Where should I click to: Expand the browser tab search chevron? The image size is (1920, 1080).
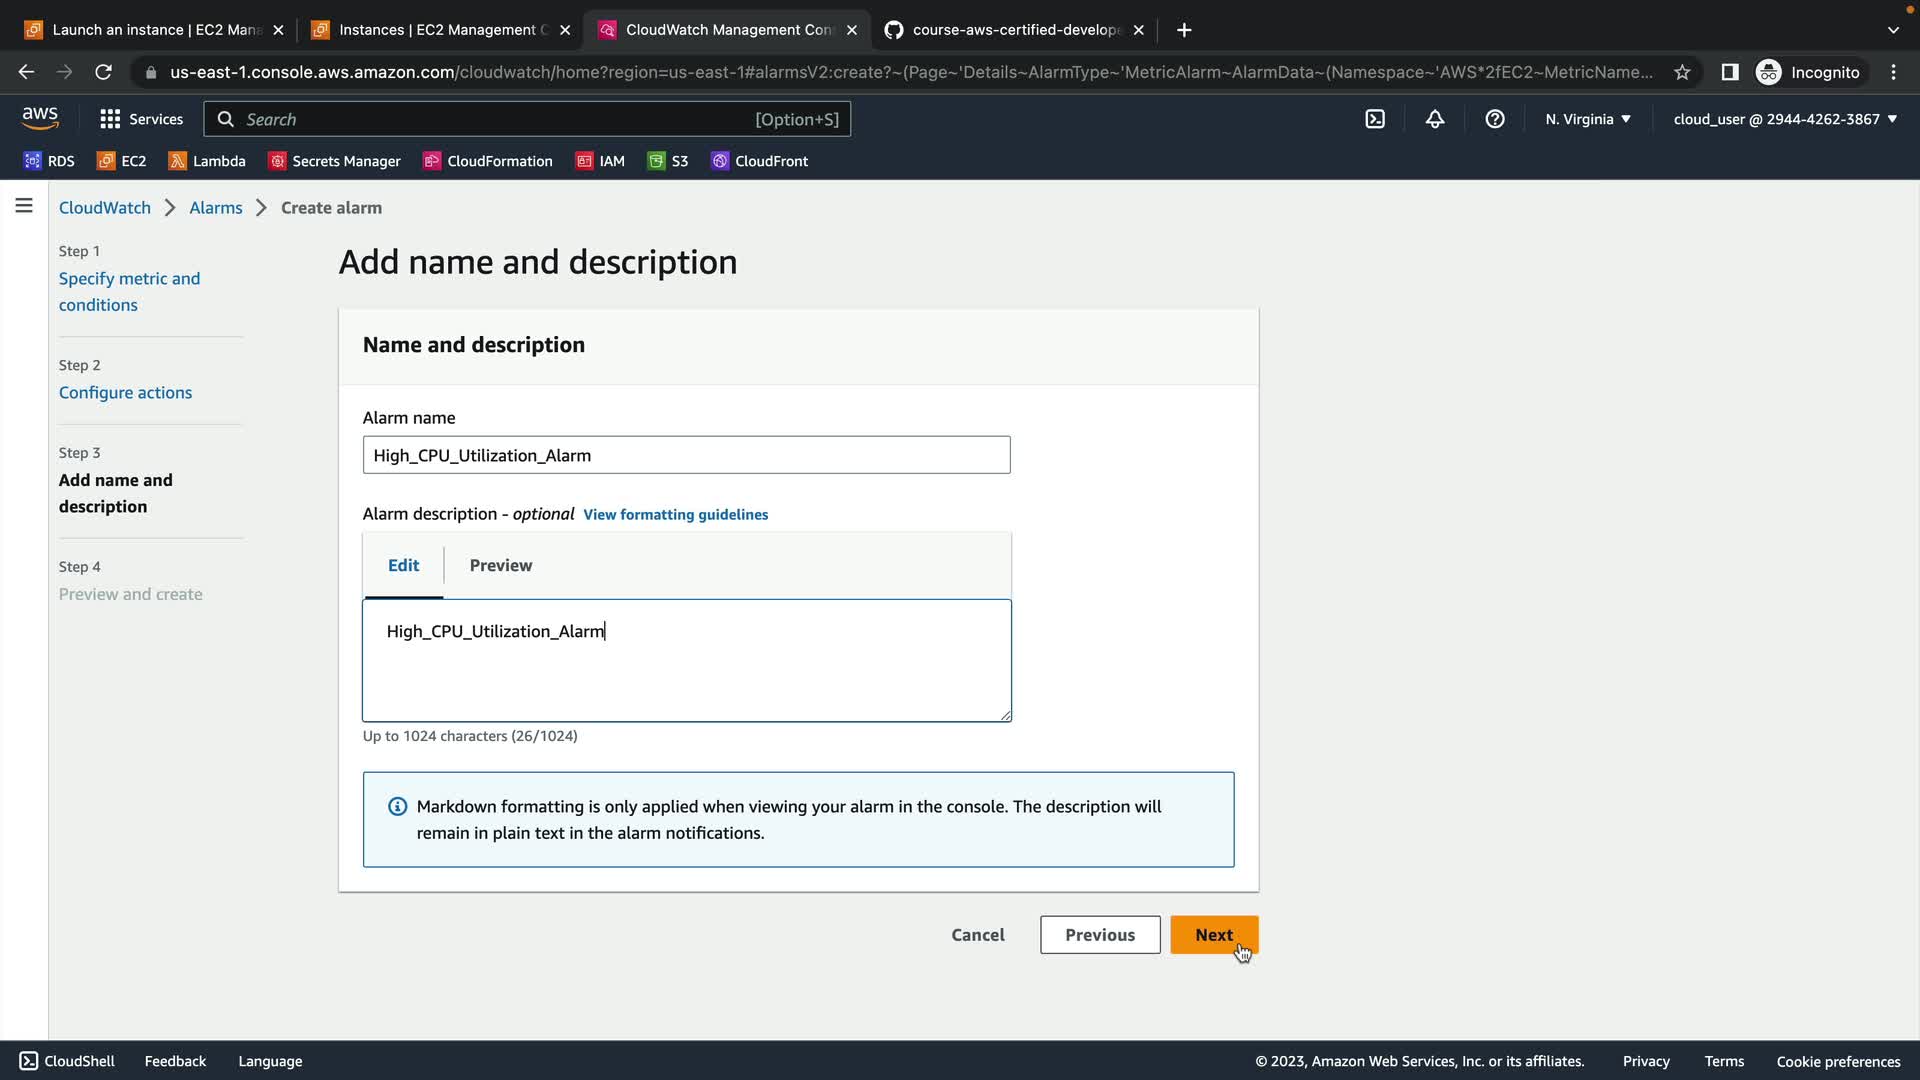(1892, 30)
